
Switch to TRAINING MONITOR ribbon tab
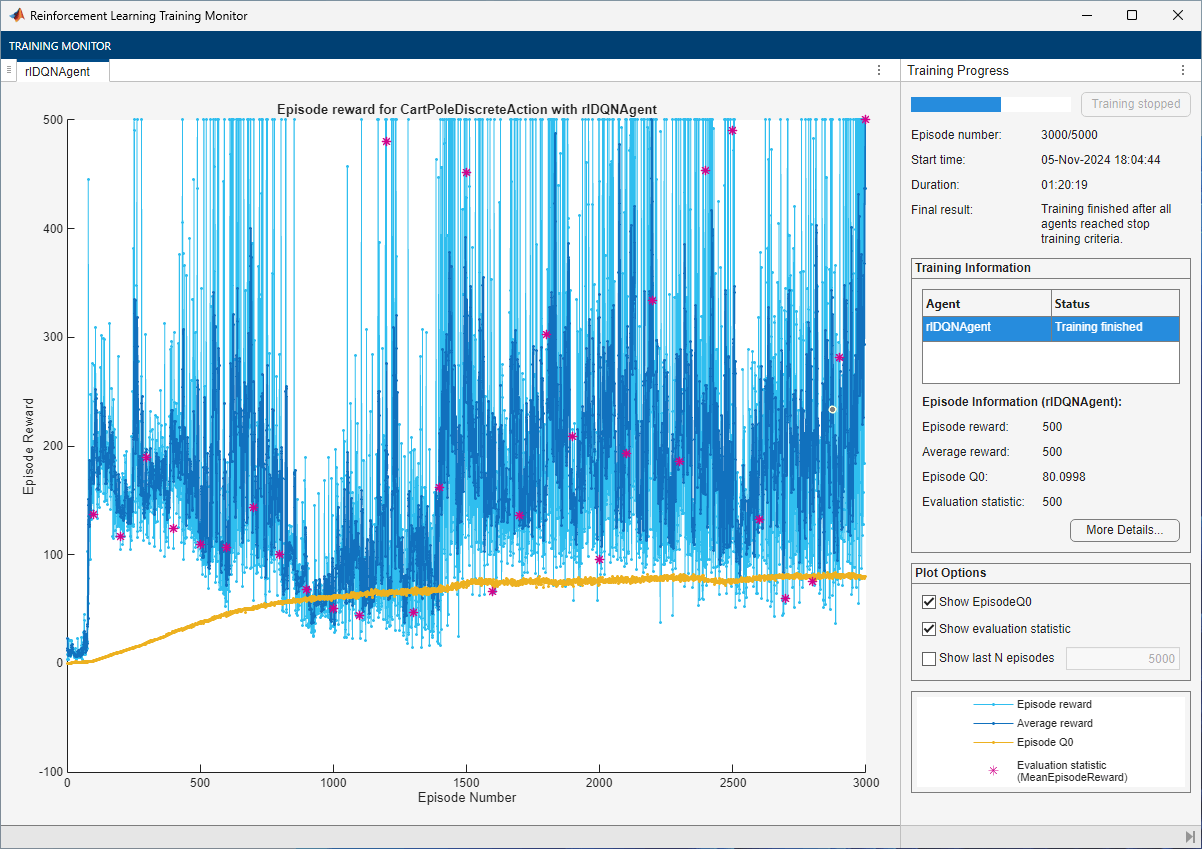pos(60,46)
